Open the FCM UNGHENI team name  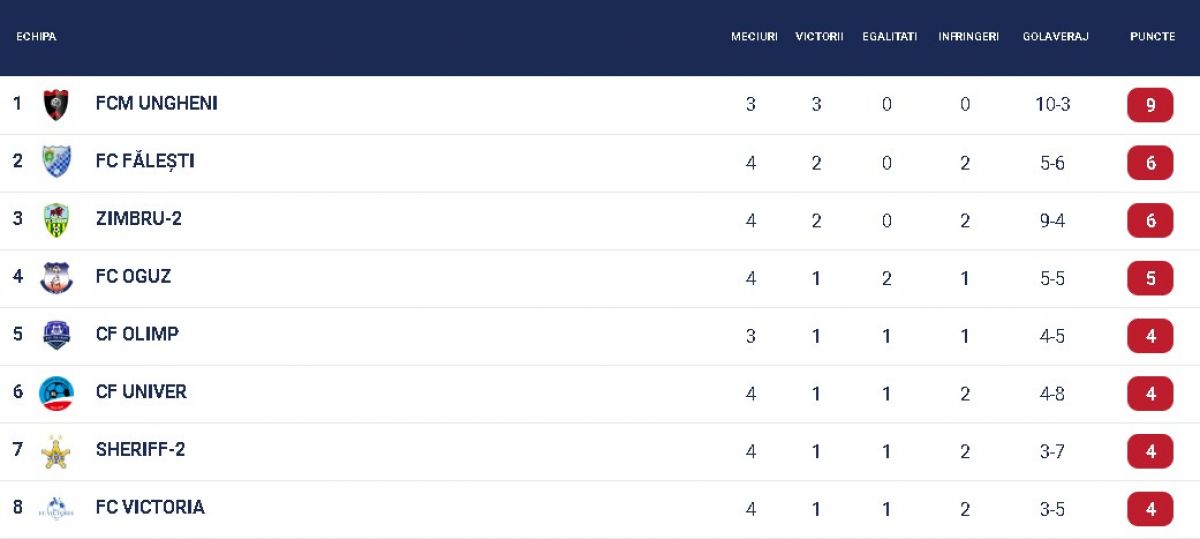tap(156, 103)
